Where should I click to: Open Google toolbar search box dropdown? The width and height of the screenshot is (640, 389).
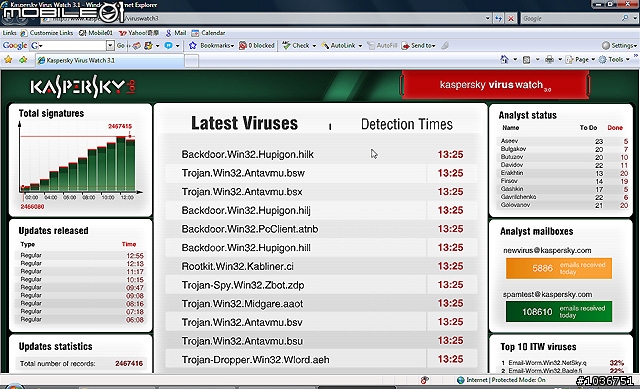(110, 45)
